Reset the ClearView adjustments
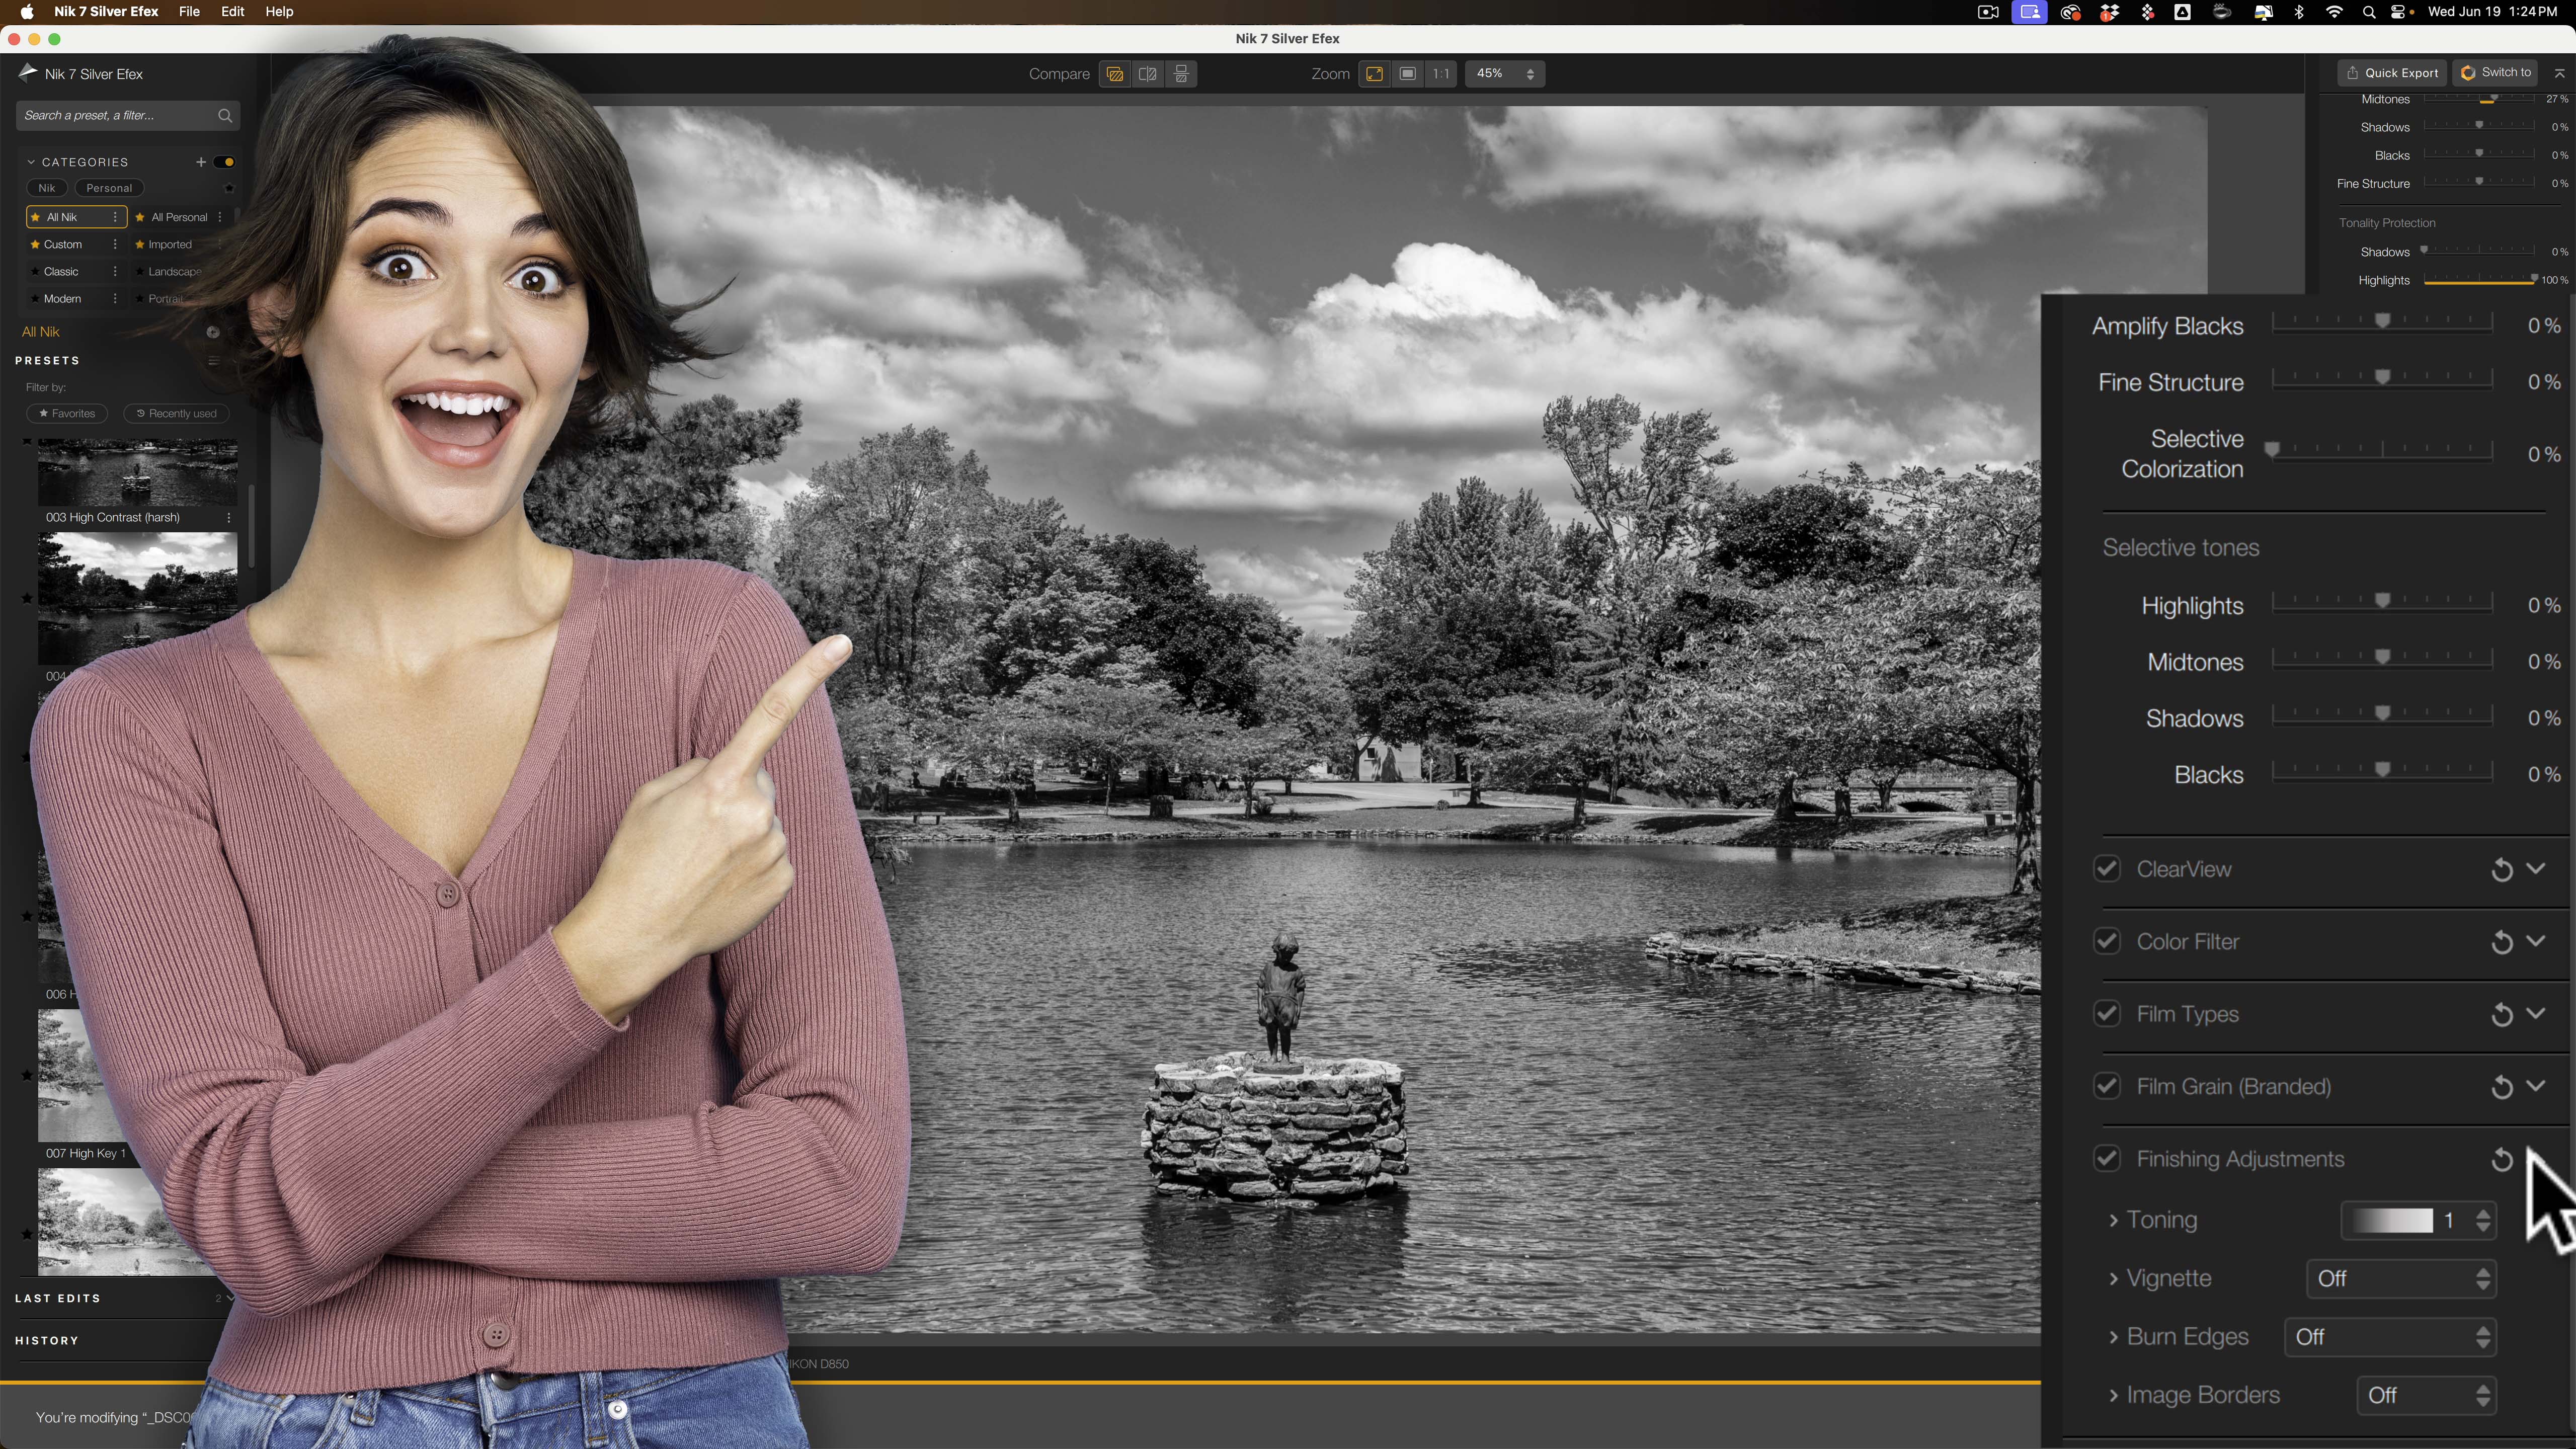Image resolution: width=2576 pixels, height=1449 pixels. click(x=2501, y=870)
